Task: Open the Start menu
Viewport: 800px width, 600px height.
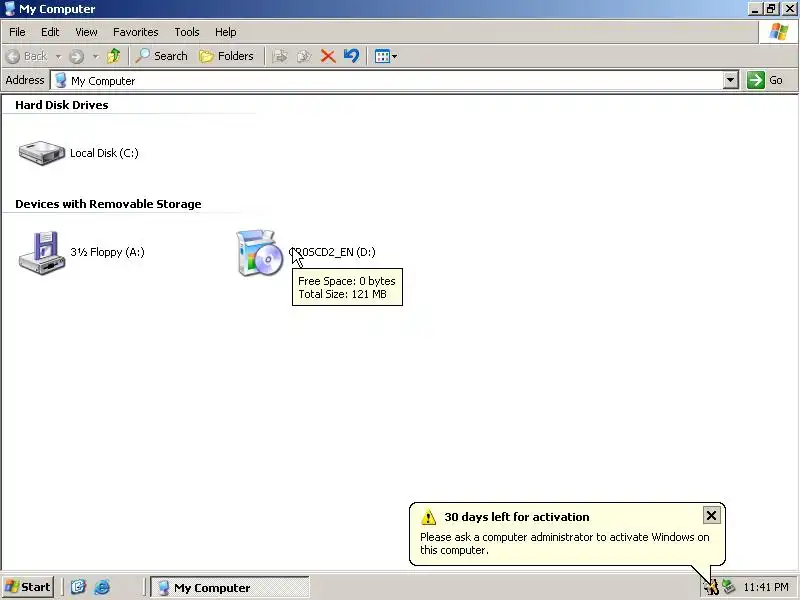Action: click(28, 587)
